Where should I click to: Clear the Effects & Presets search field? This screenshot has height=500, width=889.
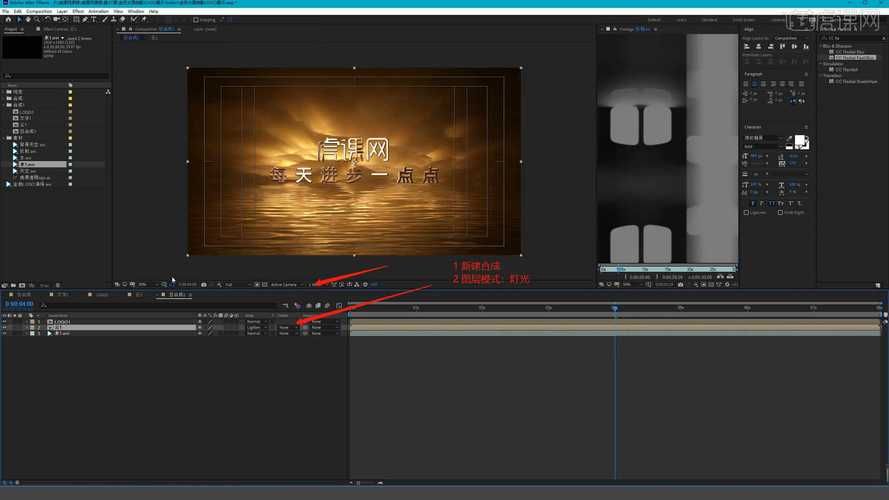(x=883, y=38)
